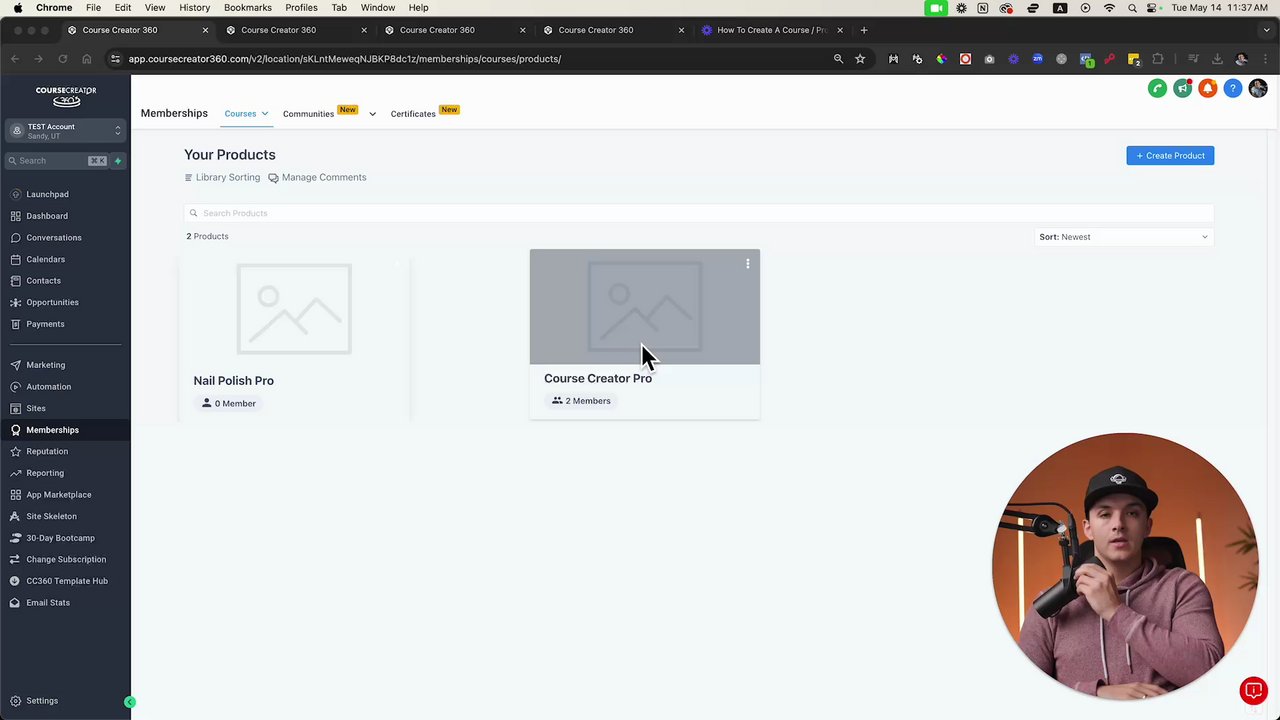This screenshot has height=720, width=1280.
Task: Open the Launchpad icon in the sidebar
Action: click(16, 194)
